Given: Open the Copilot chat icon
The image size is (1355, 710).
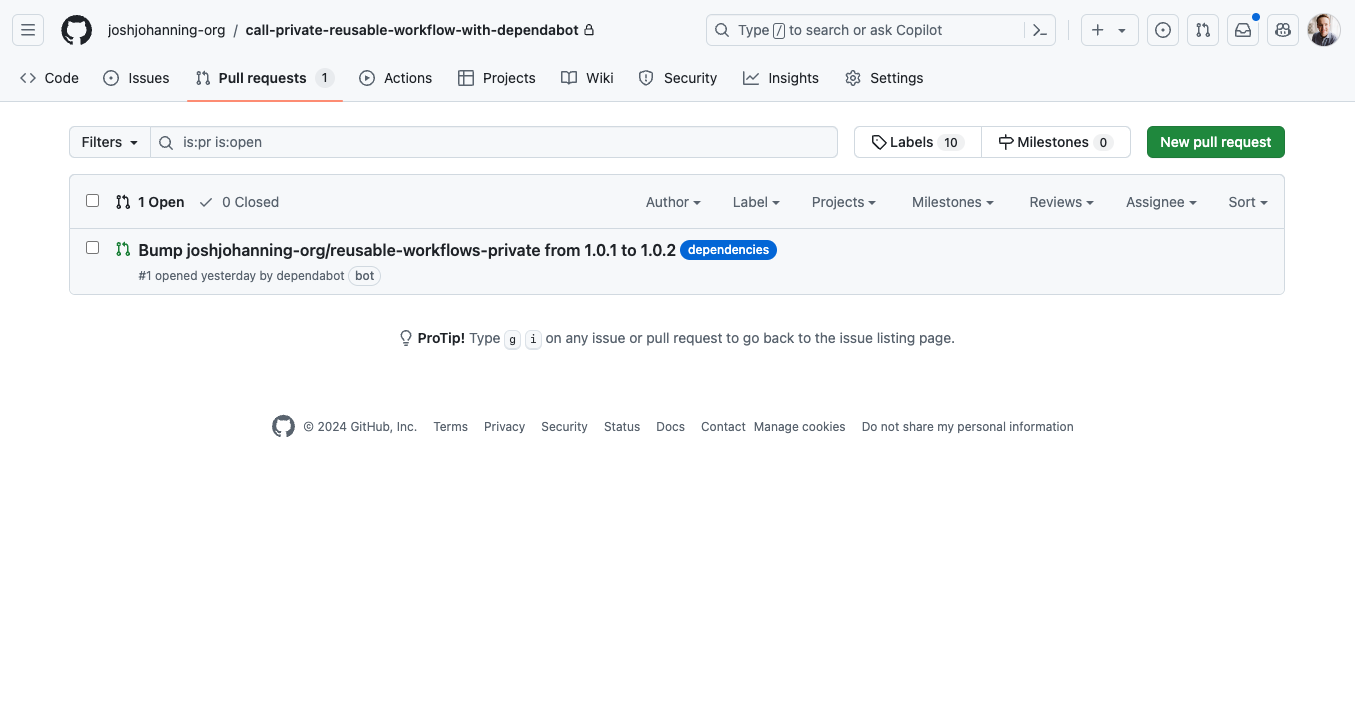Looking at the screenshot, I should (1283, 30).
